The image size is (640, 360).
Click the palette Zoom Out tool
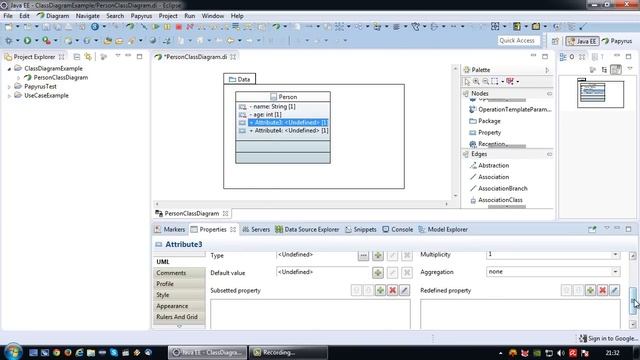pyautogui.click(x=485, y=82)
